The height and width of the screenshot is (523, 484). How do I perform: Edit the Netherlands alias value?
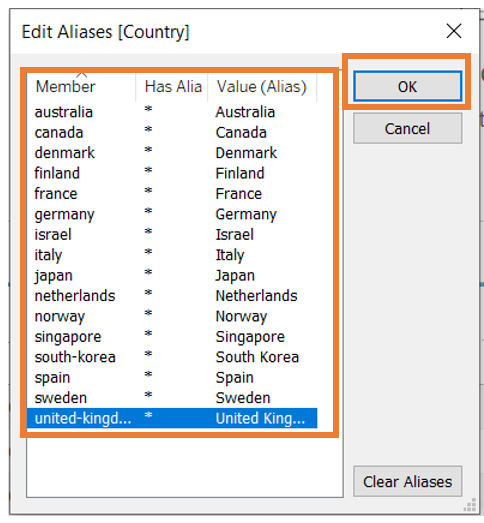(x=256, y=296)
